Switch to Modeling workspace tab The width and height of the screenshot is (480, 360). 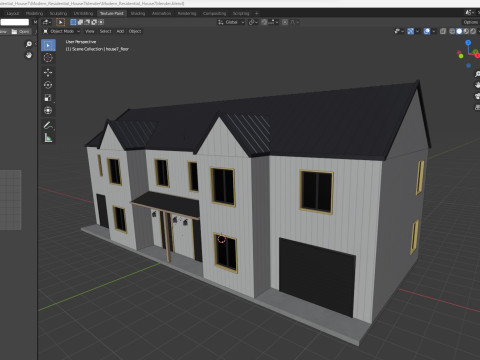35,13
